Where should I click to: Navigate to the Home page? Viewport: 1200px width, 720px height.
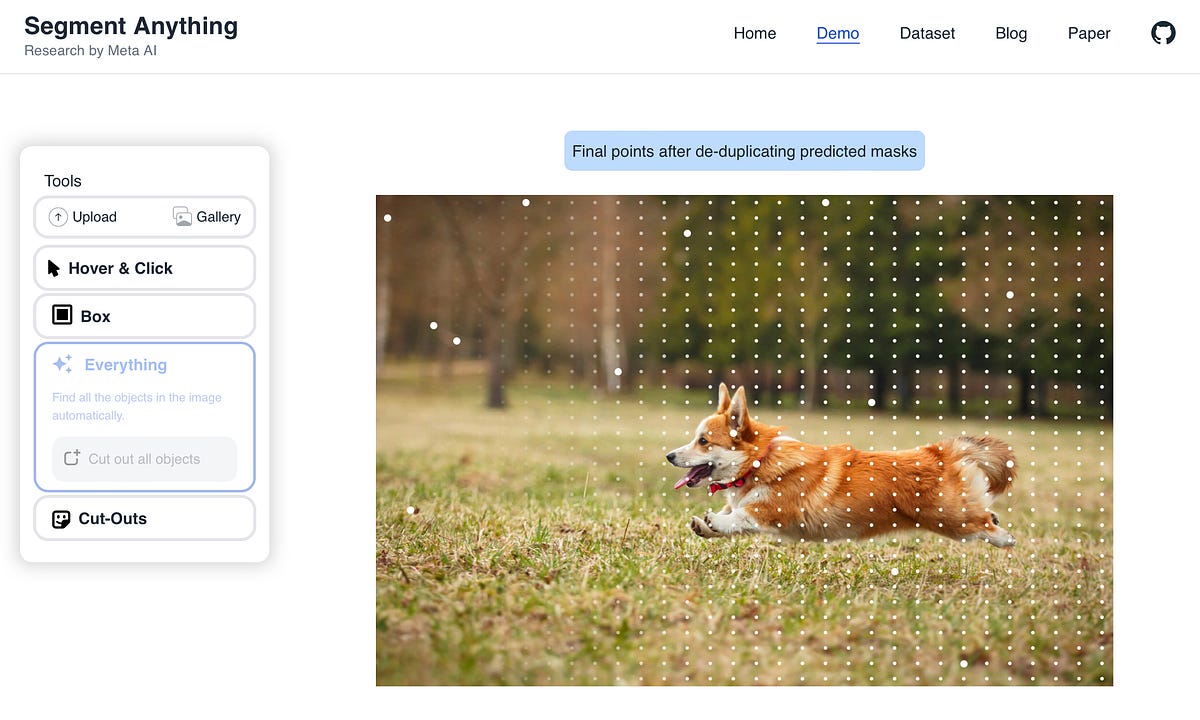(x=755, y=33)
